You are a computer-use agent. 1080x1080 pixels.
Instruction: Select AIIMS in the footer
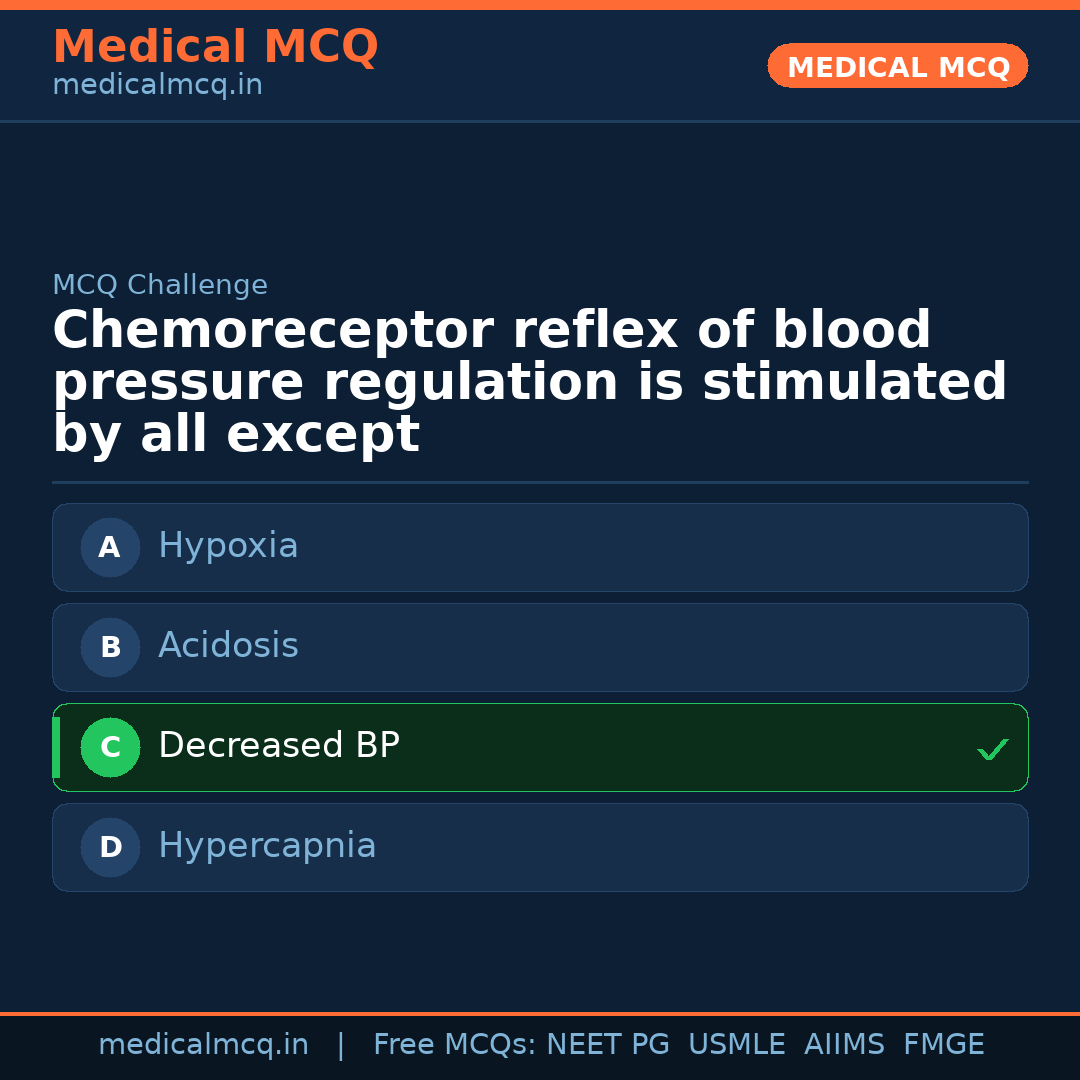pos(844,1045)
